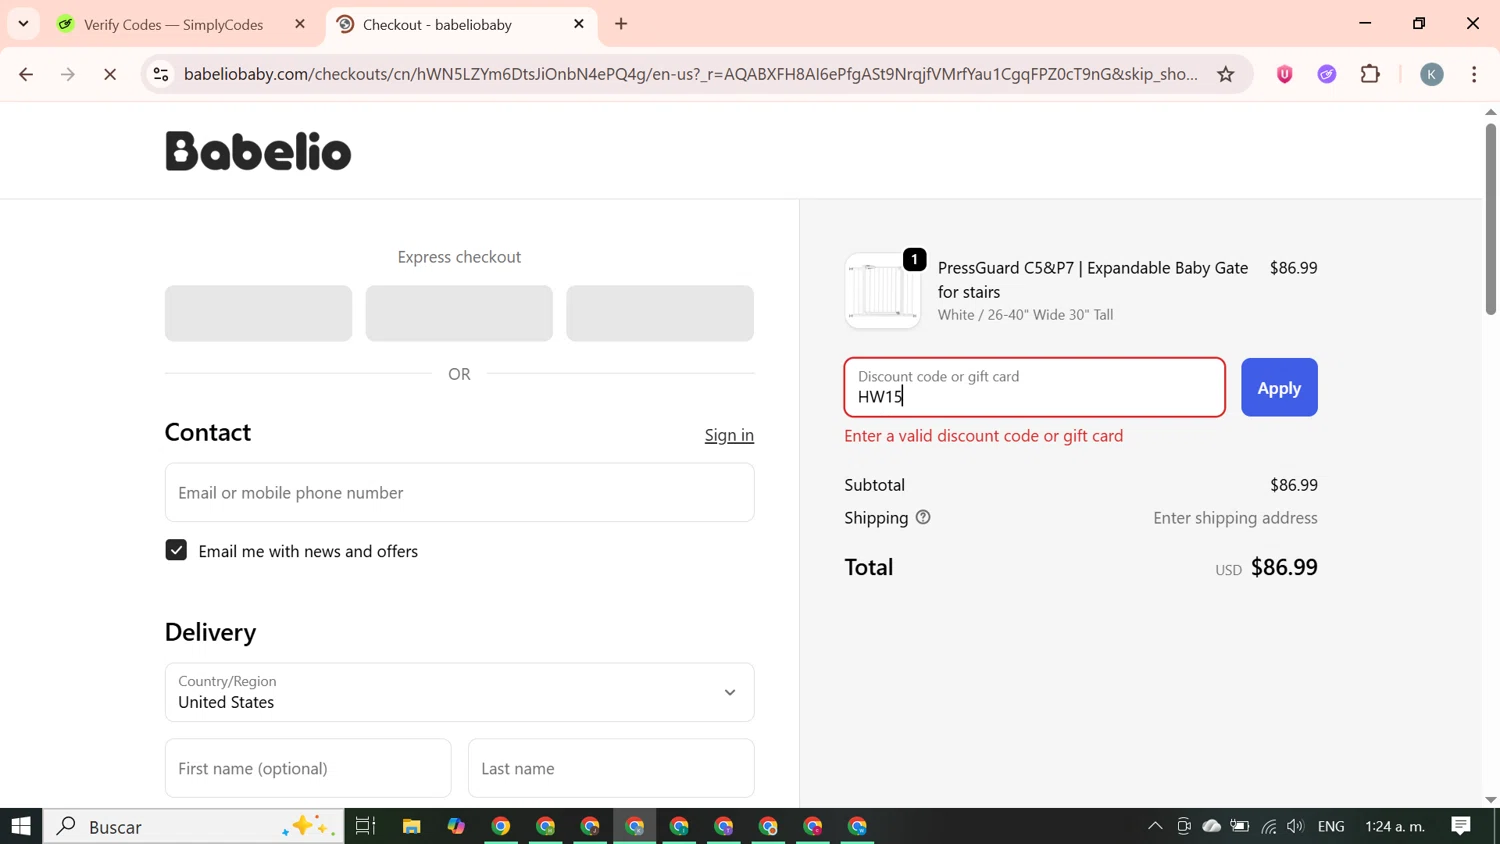Click the baby gate product thumbnail
Screen dimensions: 1500x844
tap(882, 290)
